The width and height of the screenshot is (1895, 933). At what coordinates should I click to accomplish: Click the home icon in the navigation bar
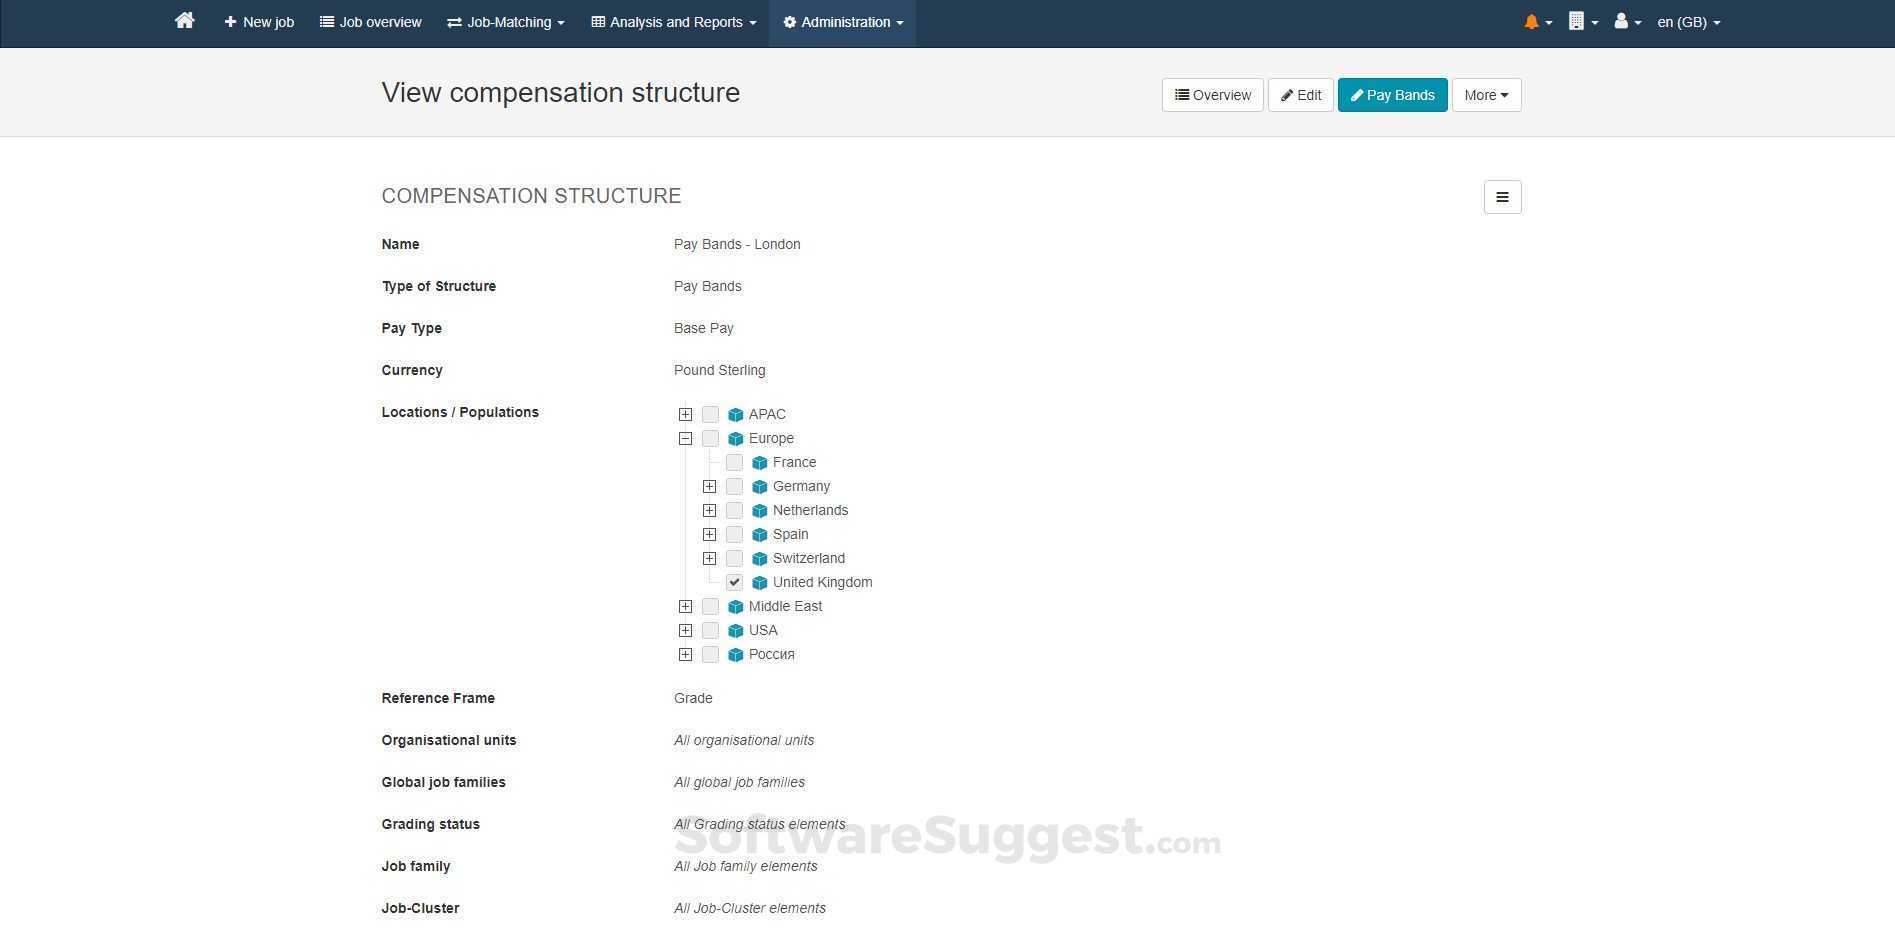click(184, 20)
